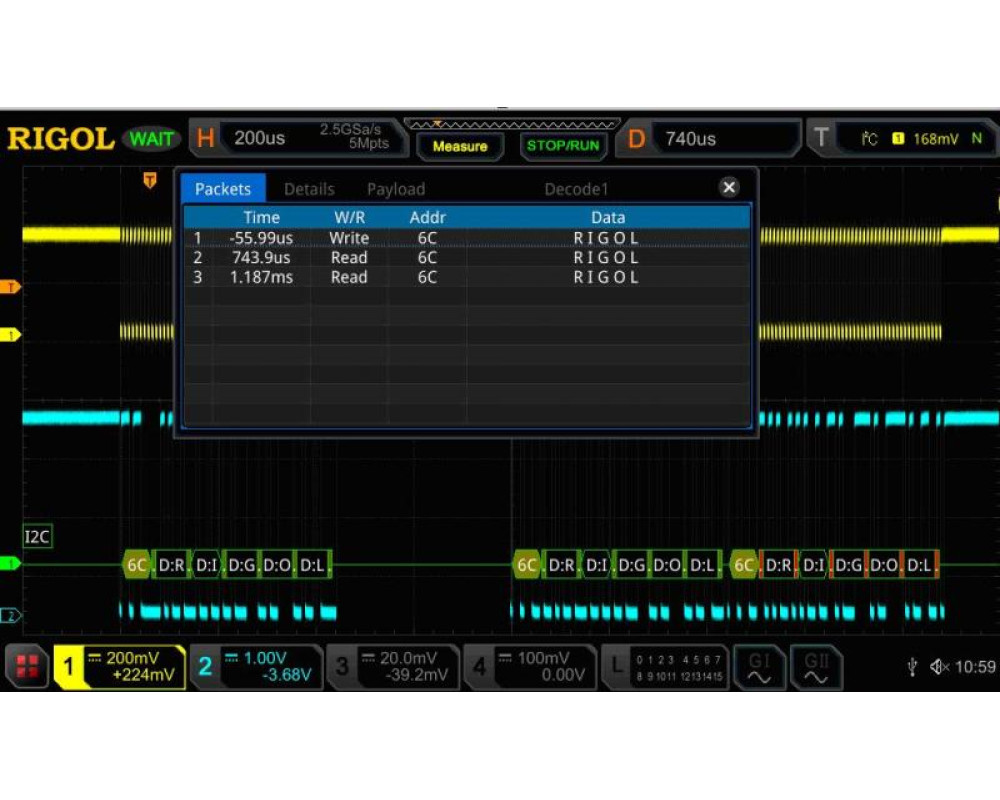
Task: Click the clock showing 10:59
Action: (x=975, y=667)
